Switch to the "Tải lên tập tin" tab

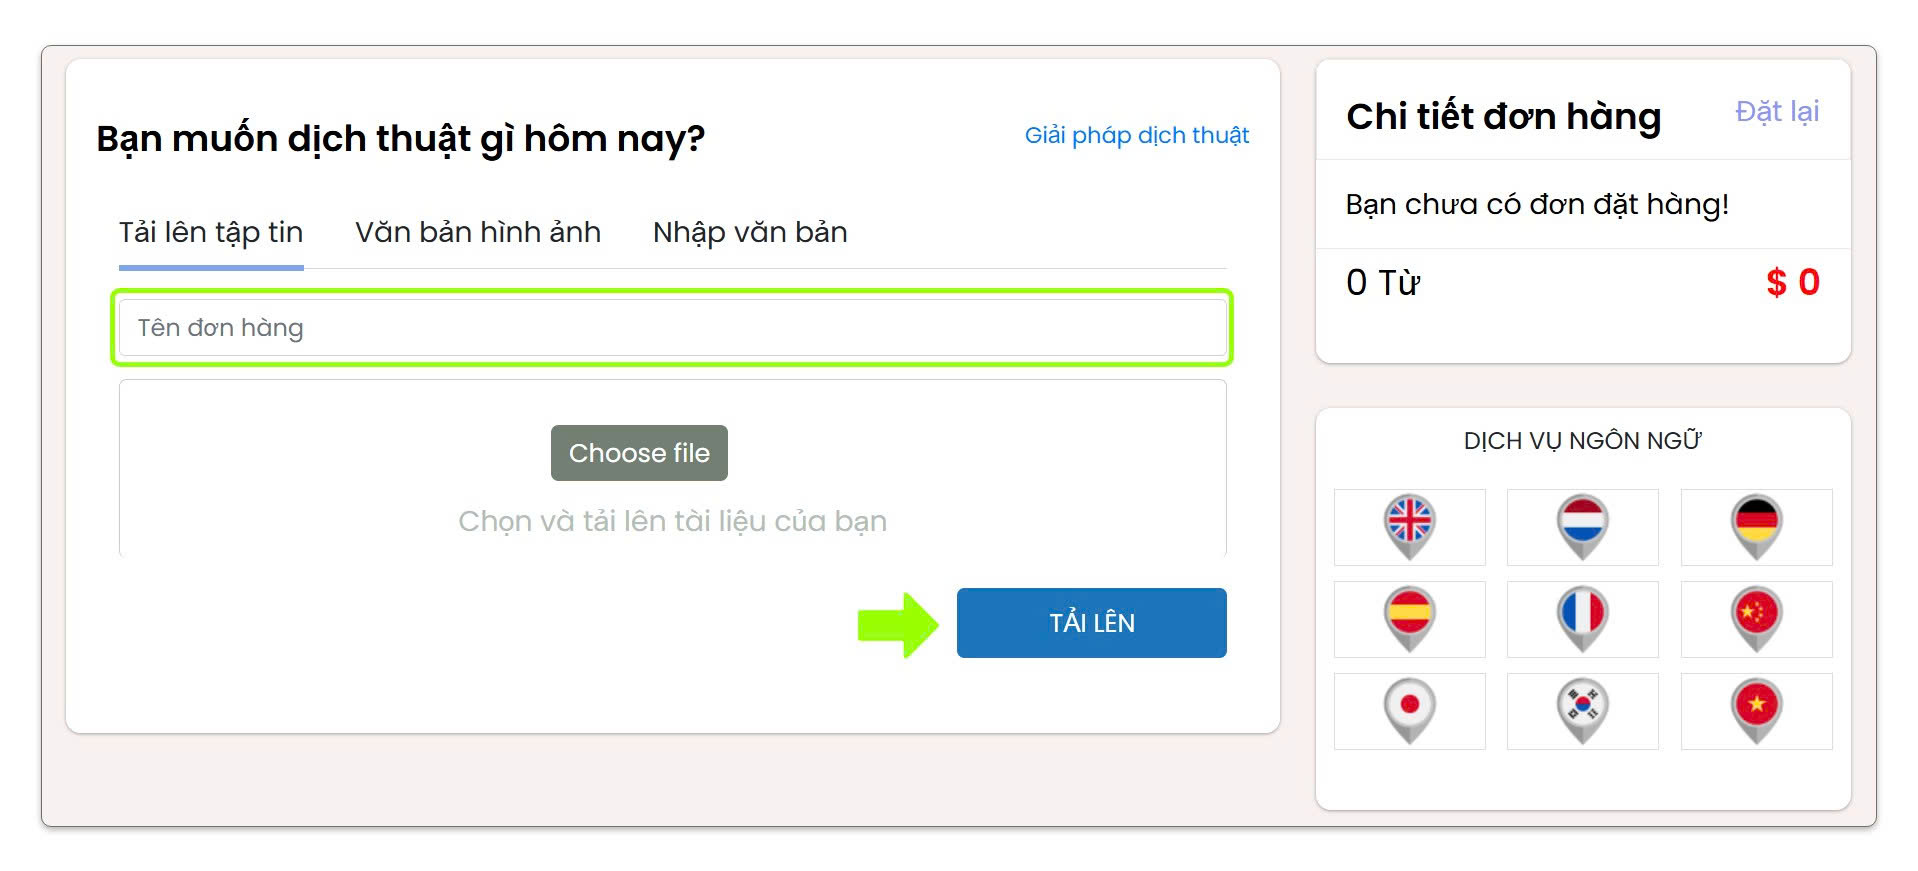coord(211,233)
